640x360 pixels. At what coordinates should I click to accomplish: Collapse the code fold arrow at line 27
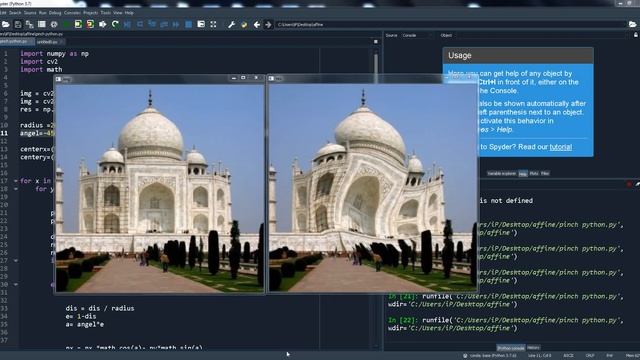tap(16, 260)
